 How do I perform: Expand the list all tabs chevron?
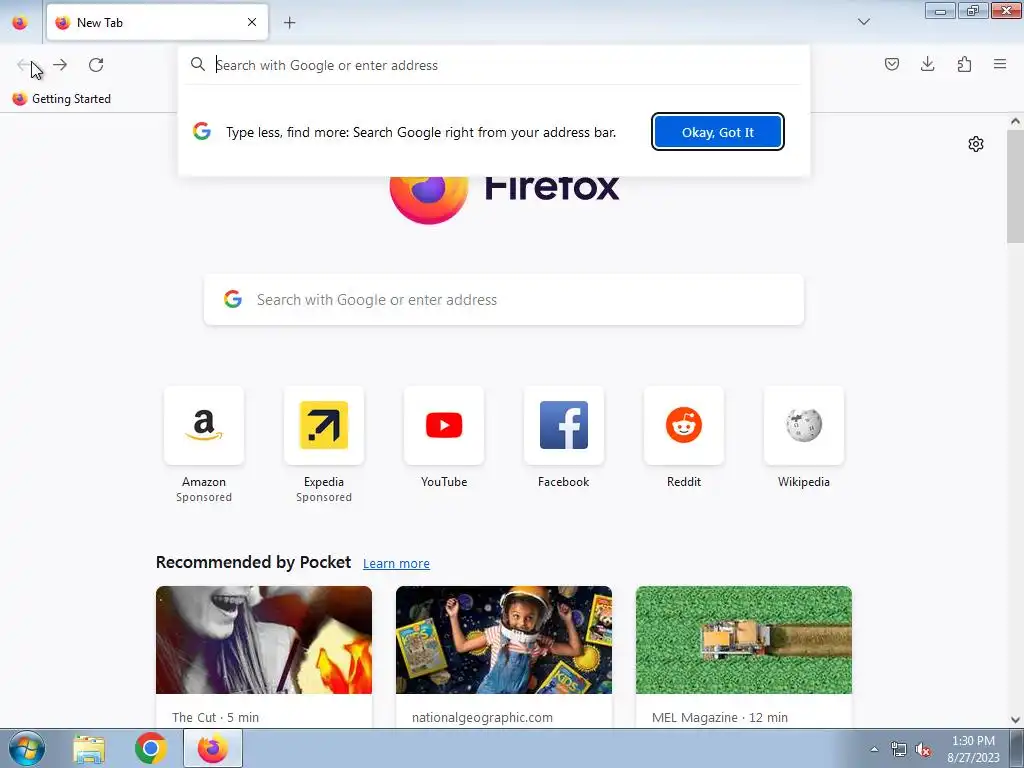point(863,22)
